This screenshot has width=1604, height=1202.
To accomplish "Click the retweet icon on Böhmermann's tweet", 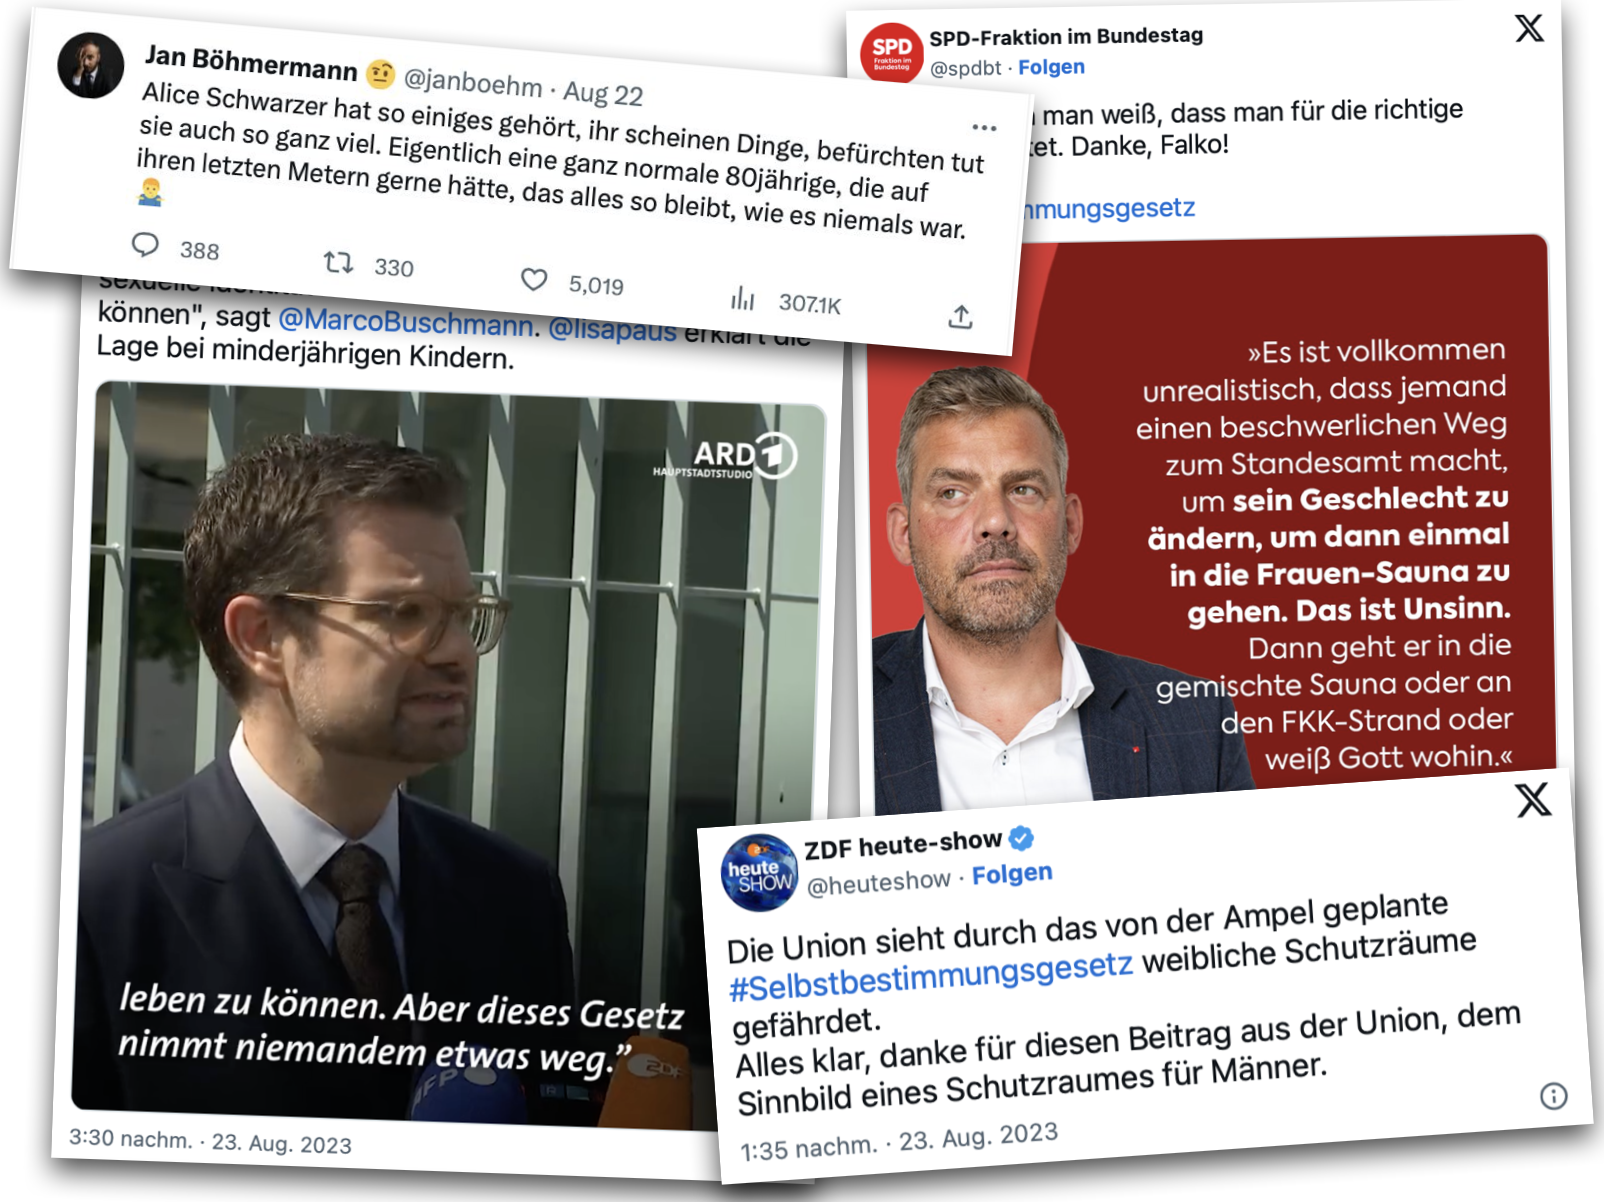I will pyautogui.click(x=338, y=262).
